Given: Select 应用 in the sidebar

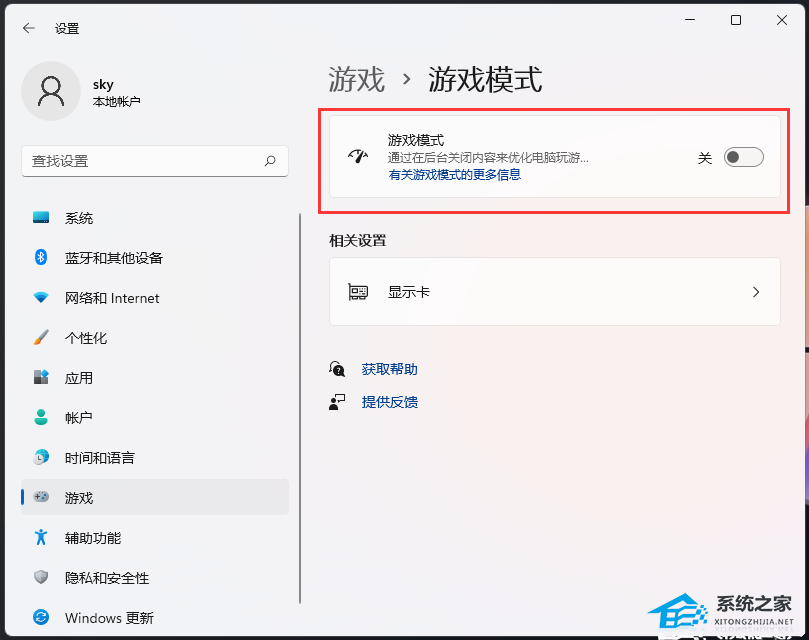Looking at the screenshot, I should pyautogui.click(x=155, y=378).
